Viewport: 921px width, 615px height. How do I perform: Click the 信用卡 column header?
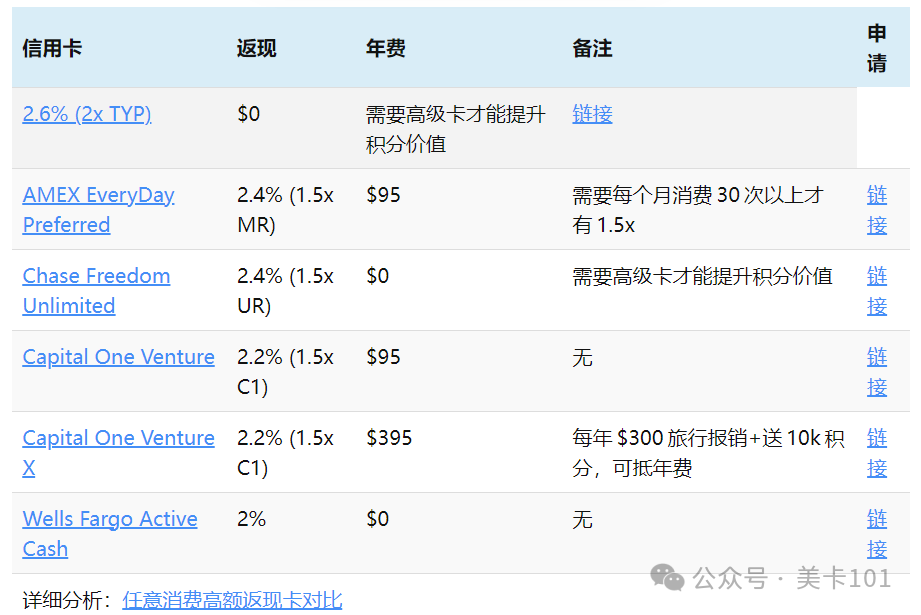52,48
